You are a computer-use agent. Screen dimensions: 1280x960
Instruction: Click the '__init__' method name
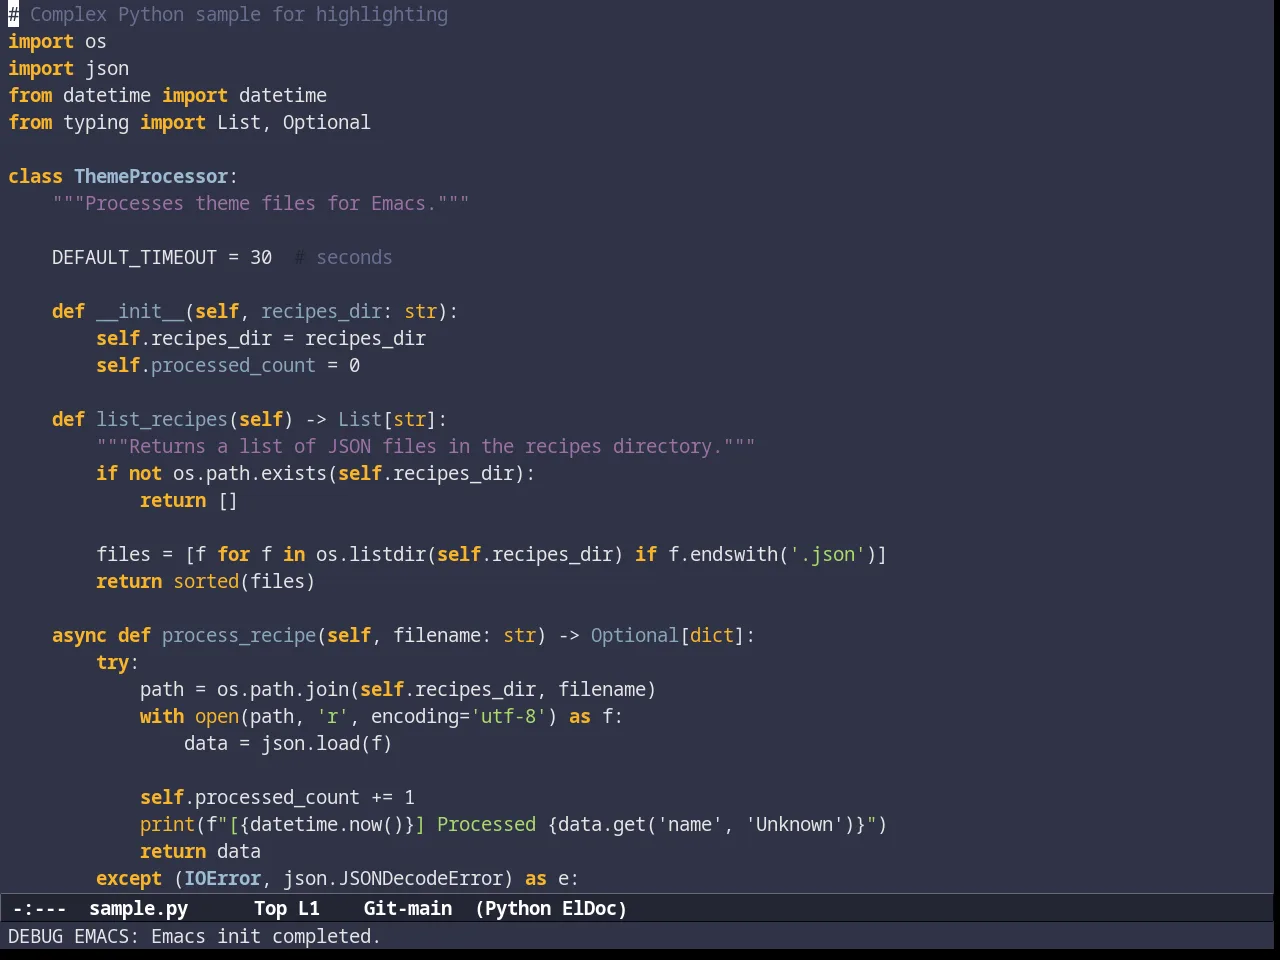point(140,311)
